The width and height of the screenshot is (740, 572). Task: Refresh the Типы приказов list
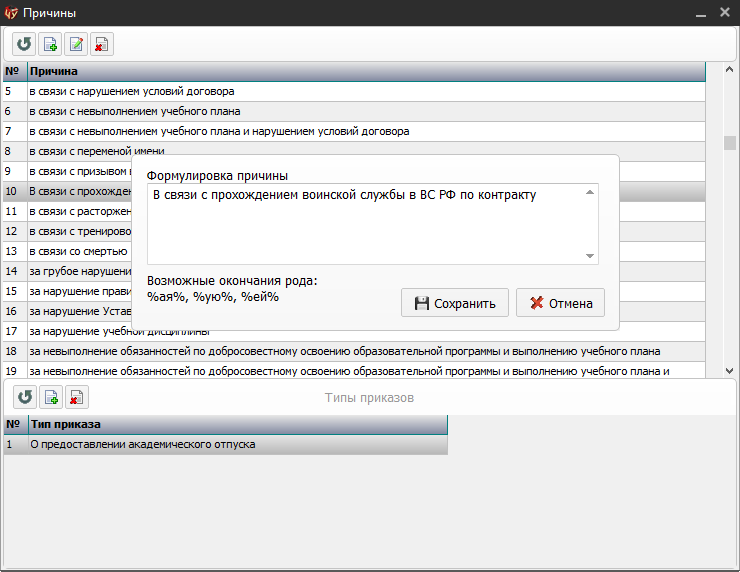point(25,397)
